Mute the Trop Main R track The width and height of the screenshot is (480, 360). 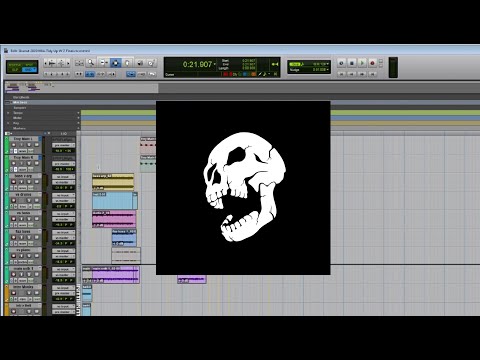pyautogui.click(x=36, y=163)
